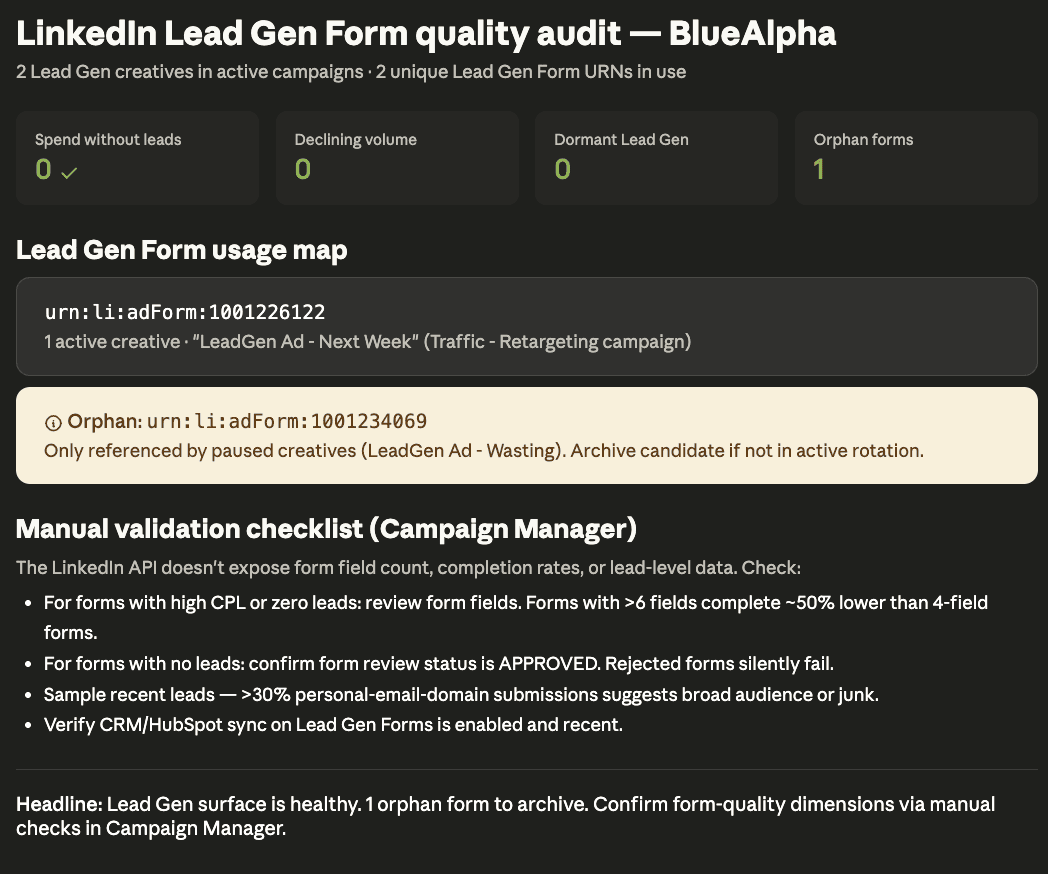
Task: Click the bold Orphan: label
Action: click(x=105, y=421)
